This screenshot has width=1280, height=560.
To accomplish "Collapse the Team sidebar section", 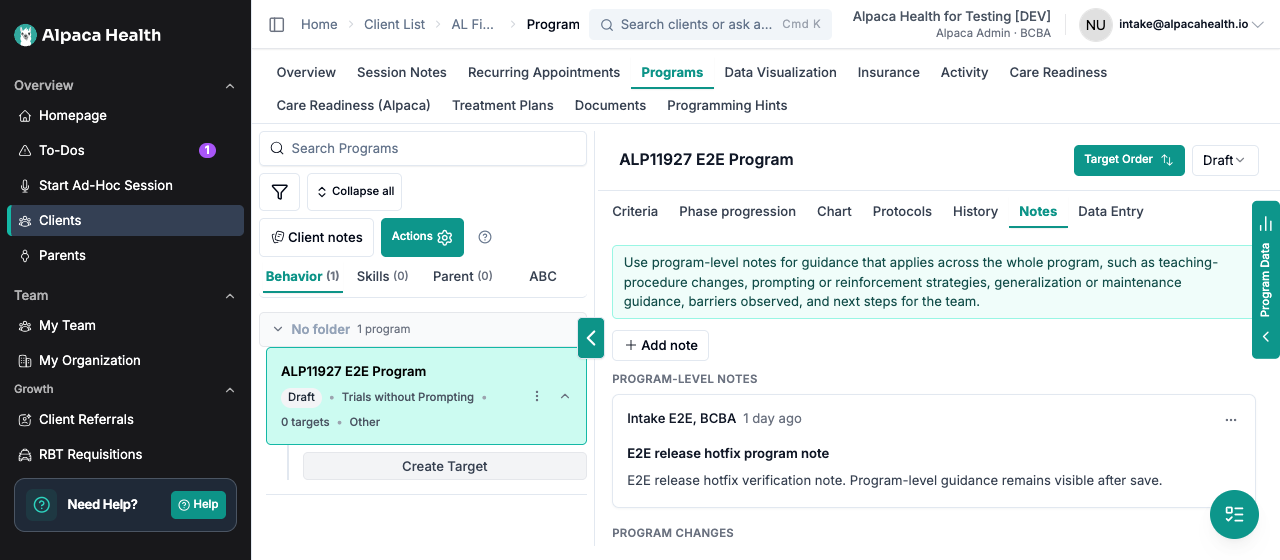I will pyautogui.click(x=230, y=296).
